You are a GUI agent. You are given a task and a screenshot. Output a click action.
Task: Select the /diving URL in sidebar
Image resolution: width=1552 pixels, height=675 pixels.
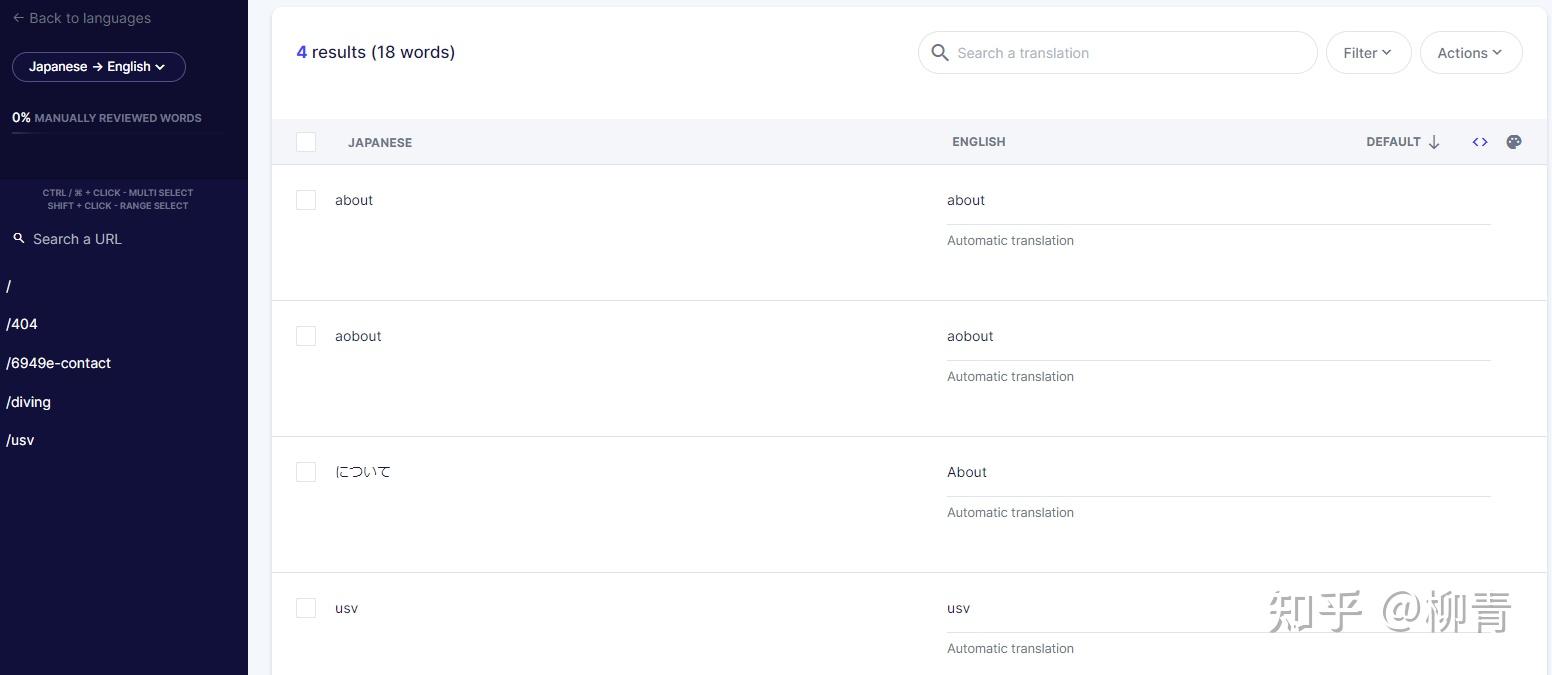28,402
